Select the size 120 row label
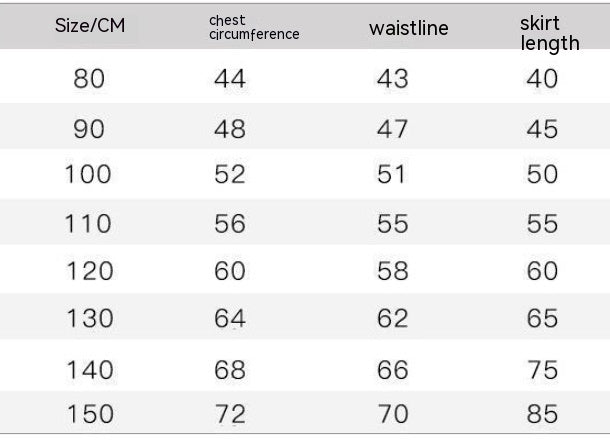The height and width of the screenshot is (442, 610). point(88,271)
